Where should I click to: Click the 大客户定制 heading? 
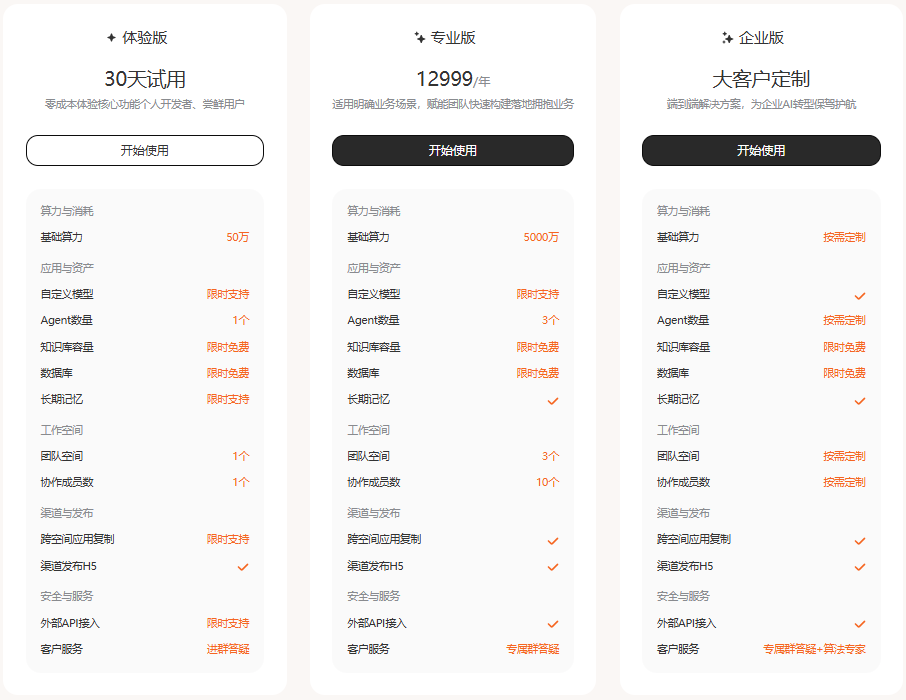pos(762,79)
